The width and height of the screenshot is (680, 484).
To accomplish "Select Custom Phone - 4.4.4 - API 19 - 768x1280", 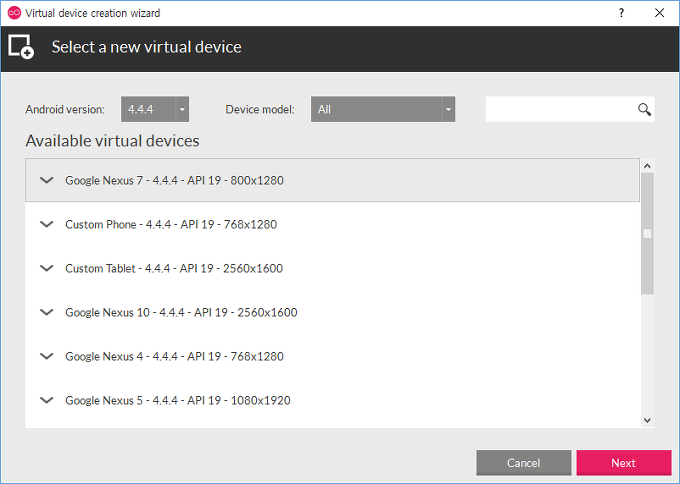I will (332, 224).
